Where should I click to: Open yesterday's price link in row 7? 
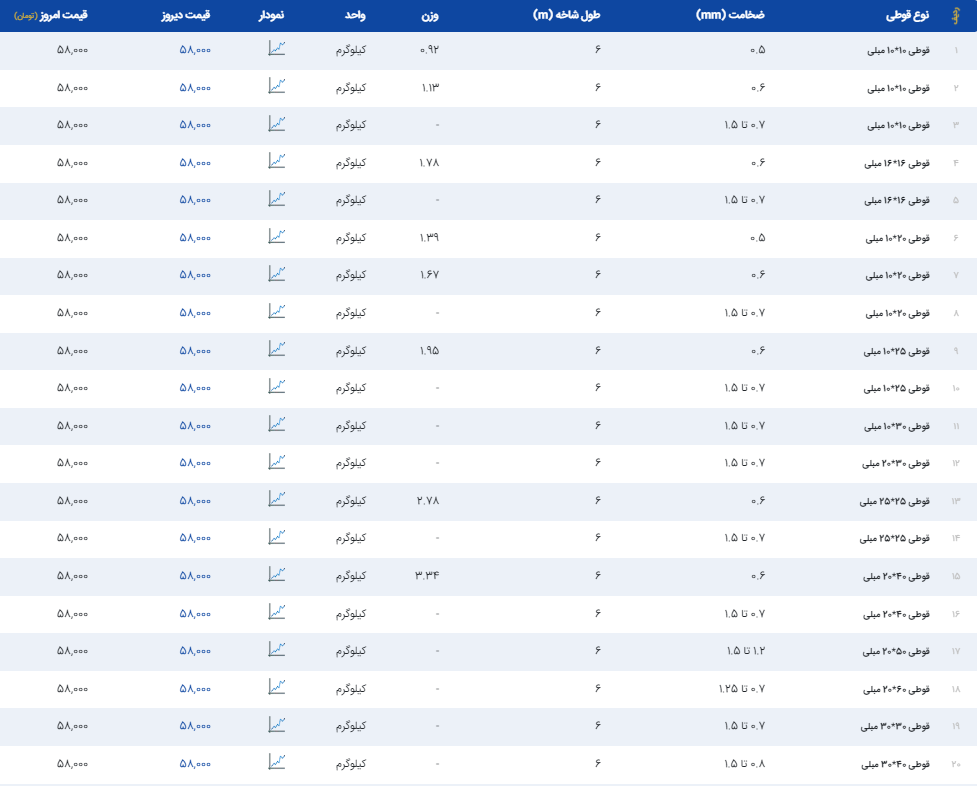[x=195, y=275]
